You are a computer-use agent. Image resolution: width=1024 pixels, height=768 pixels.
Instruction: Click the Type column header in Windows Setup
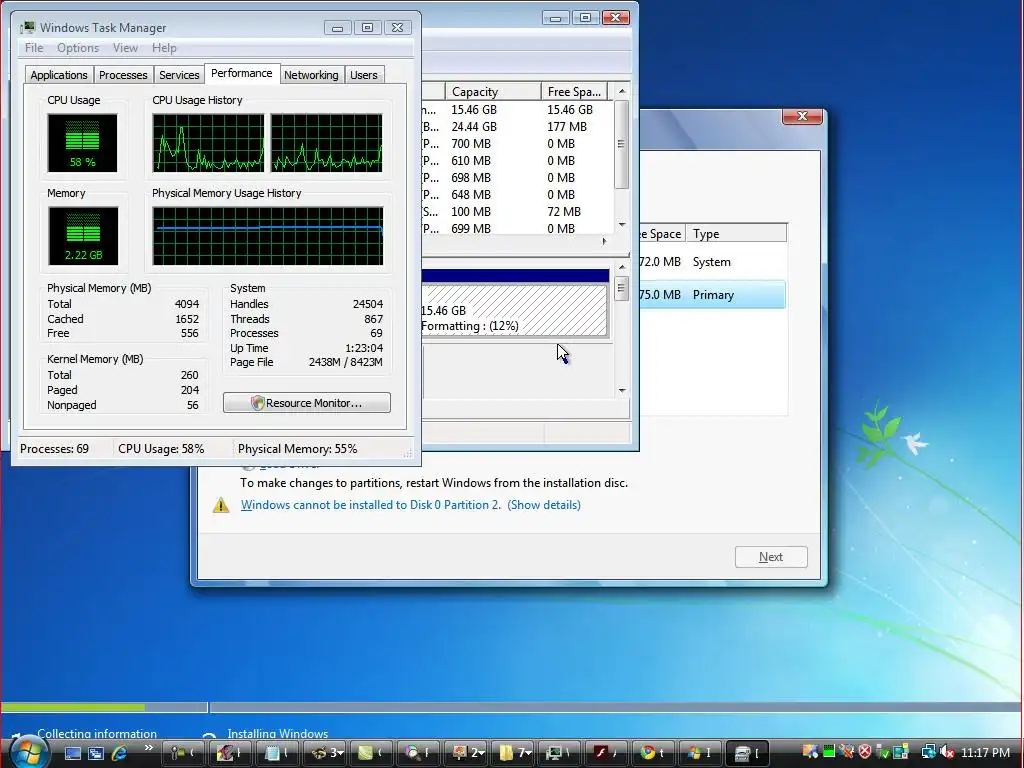click(x=736, y=234)
